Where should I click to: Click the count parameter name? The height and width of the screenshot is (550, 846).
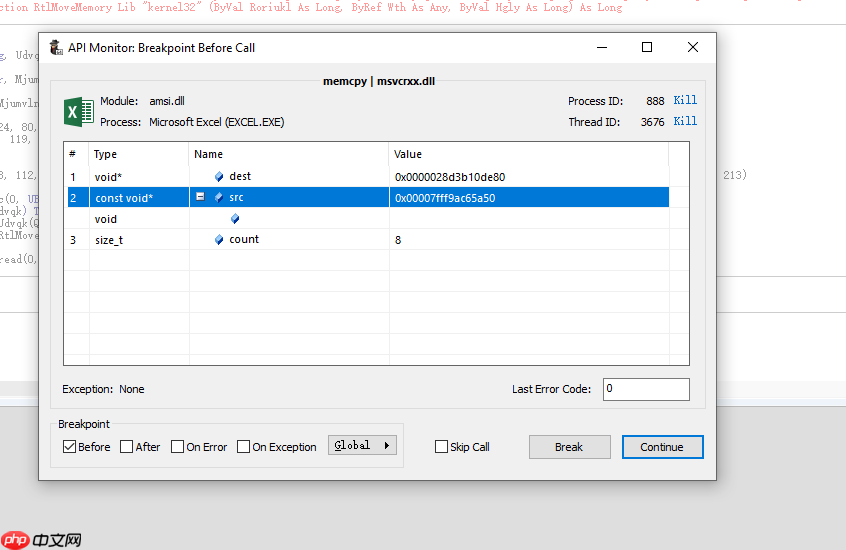click(244, 240)
